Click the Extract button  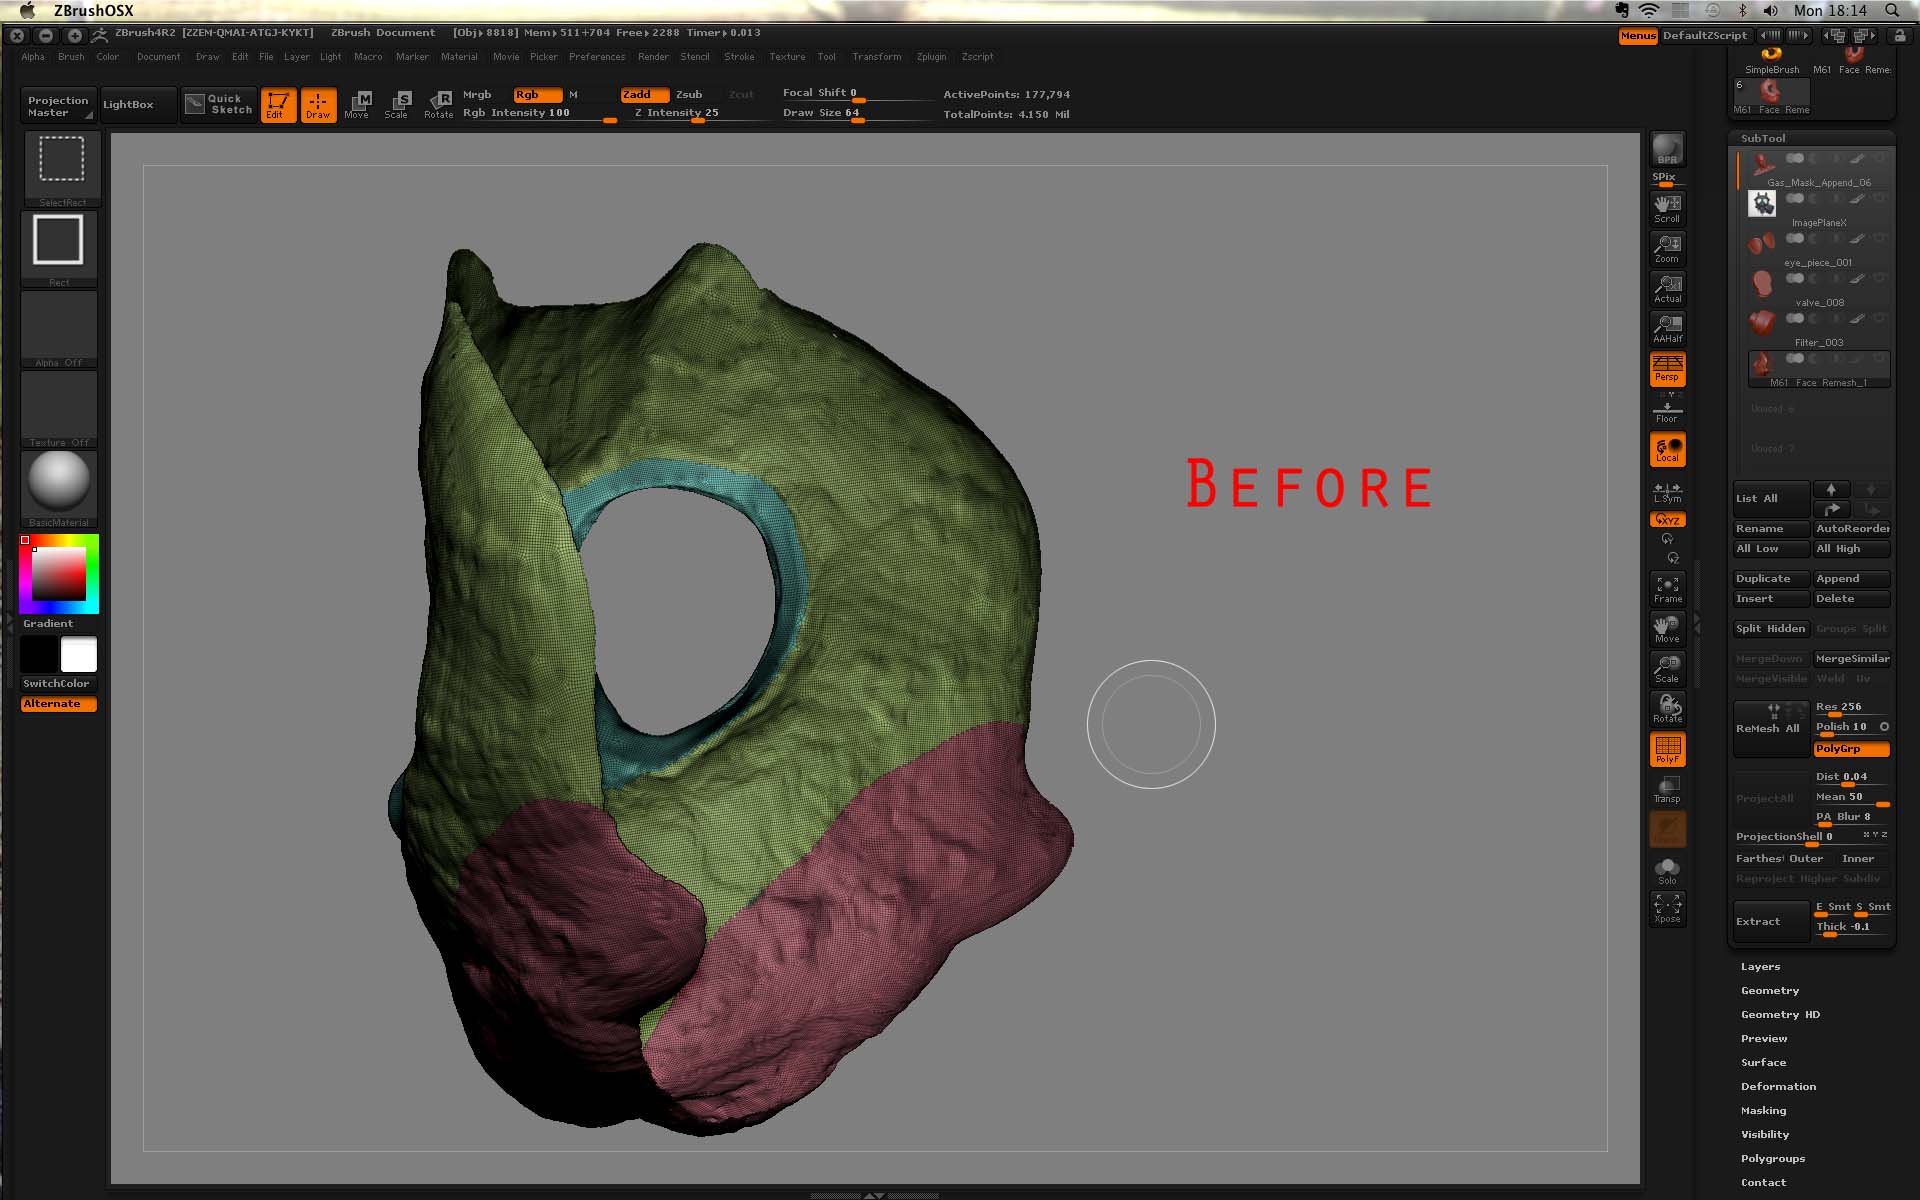point(1770,921)
